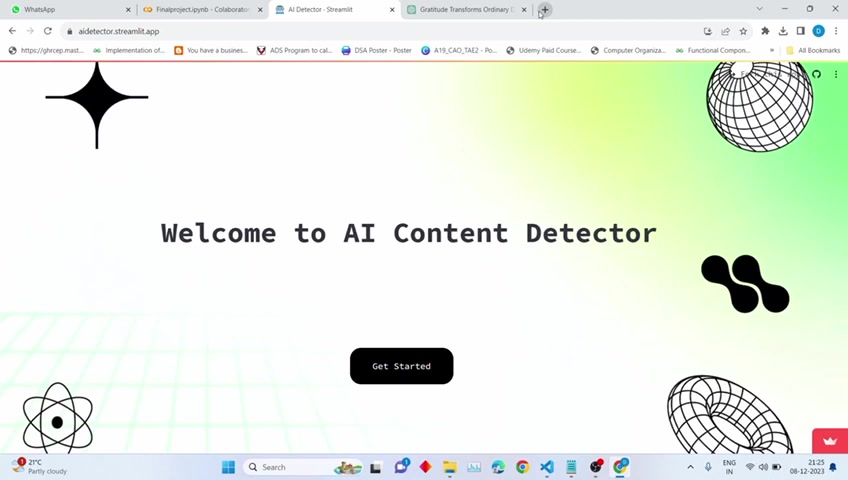Click the address bar URL field

pyautogui.click(x=379, y=31)
